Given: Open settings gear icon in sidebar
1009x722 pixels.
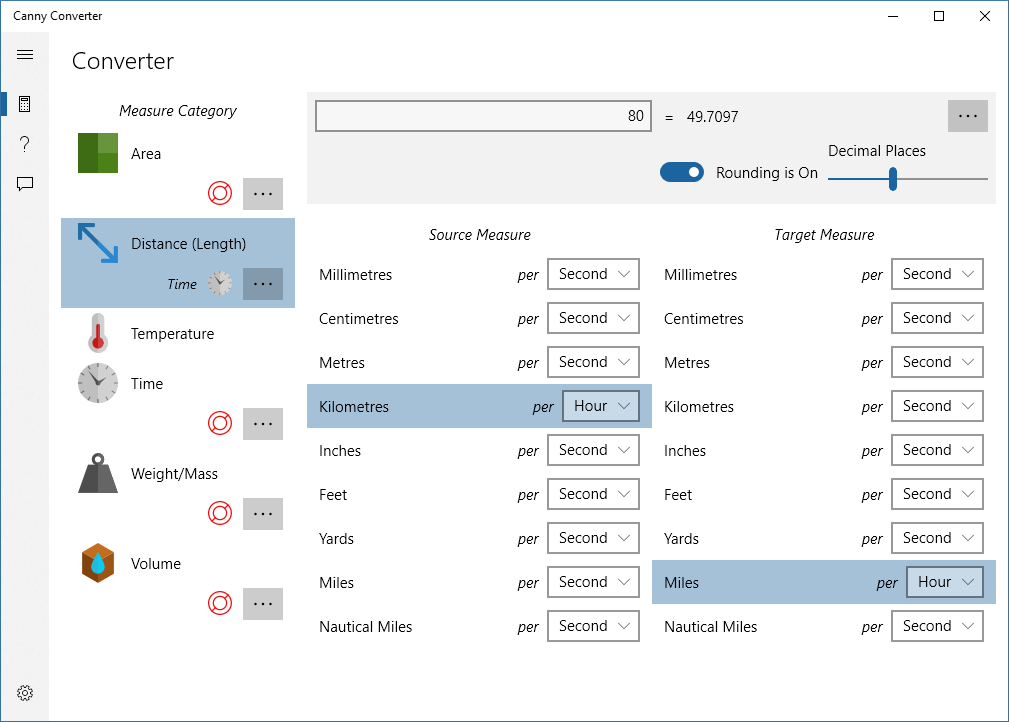Looking at the screenshot, I should 25,693.
